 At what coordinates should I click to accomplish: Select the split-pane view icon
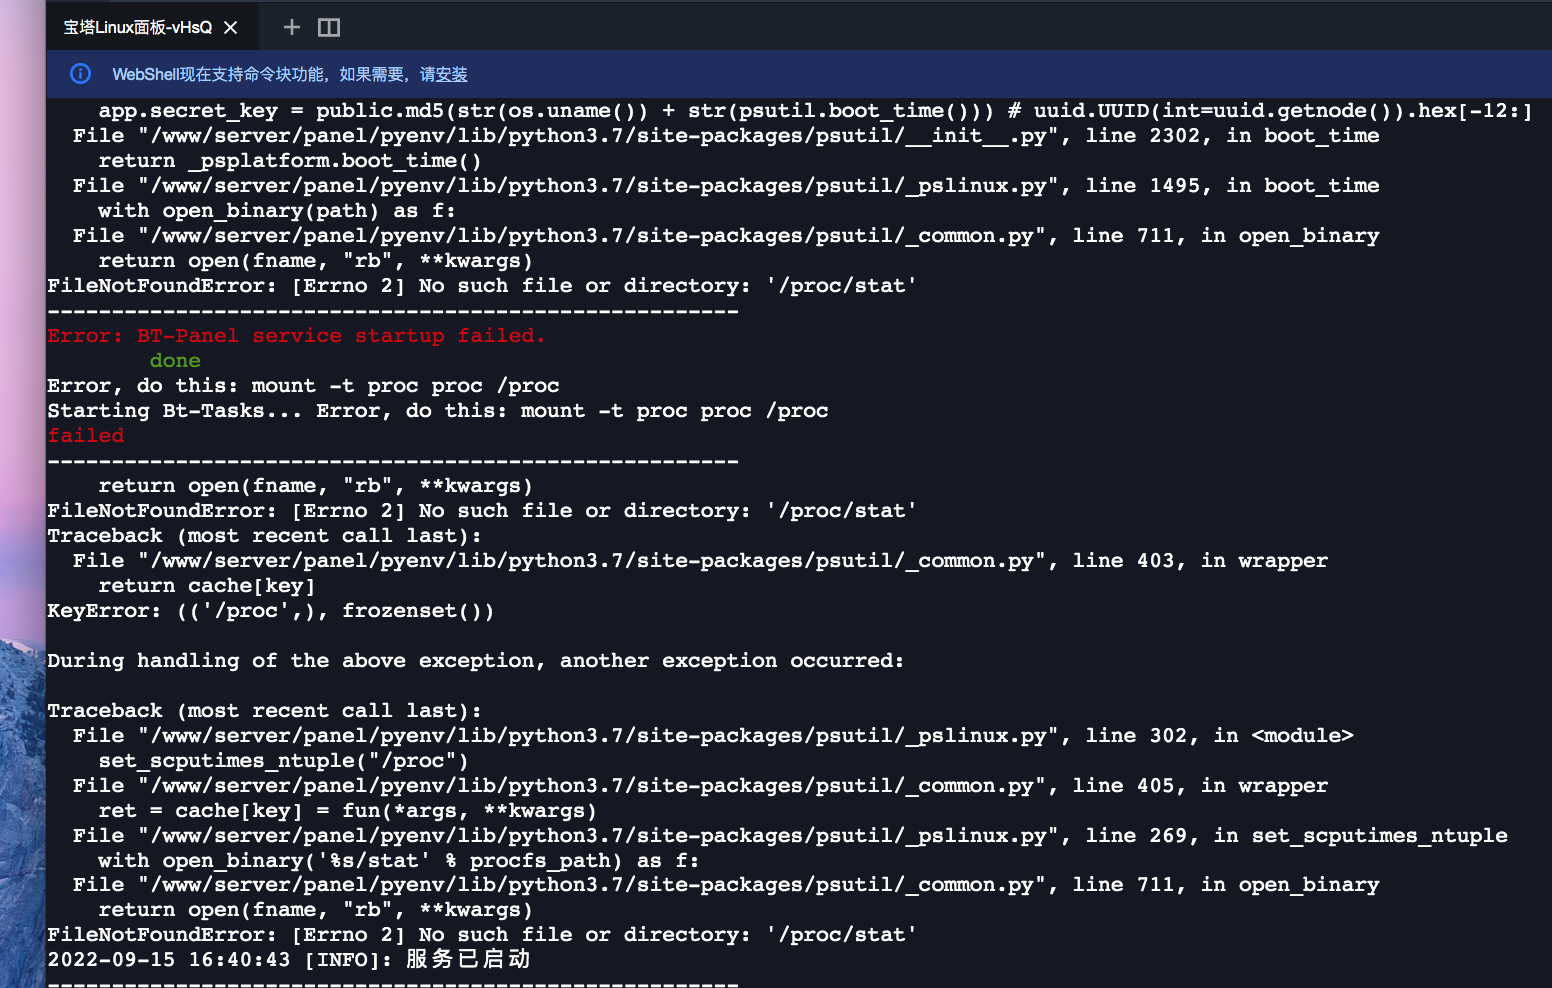tap(328, 27)
